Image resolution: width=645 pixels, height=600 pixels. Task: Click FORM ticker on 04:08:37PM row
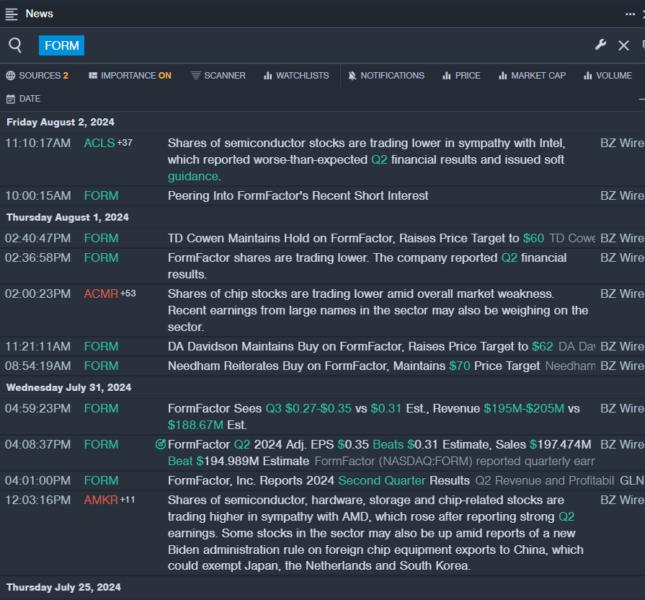point(101,445)
